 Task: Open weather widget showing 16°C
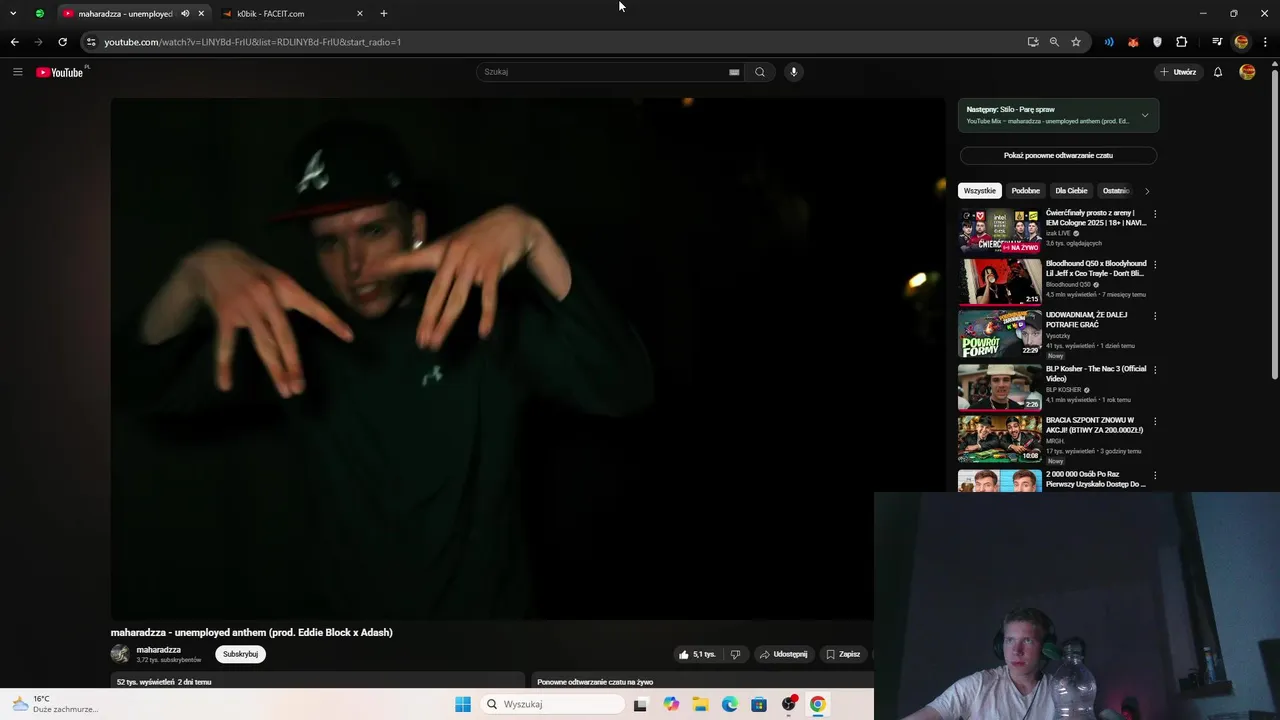click(x=55, y=704)
